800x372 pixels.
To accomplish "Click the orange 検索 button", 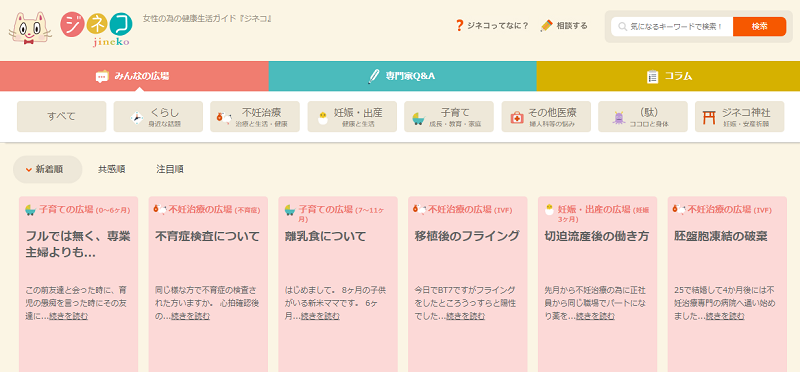I will pos(759,27).
